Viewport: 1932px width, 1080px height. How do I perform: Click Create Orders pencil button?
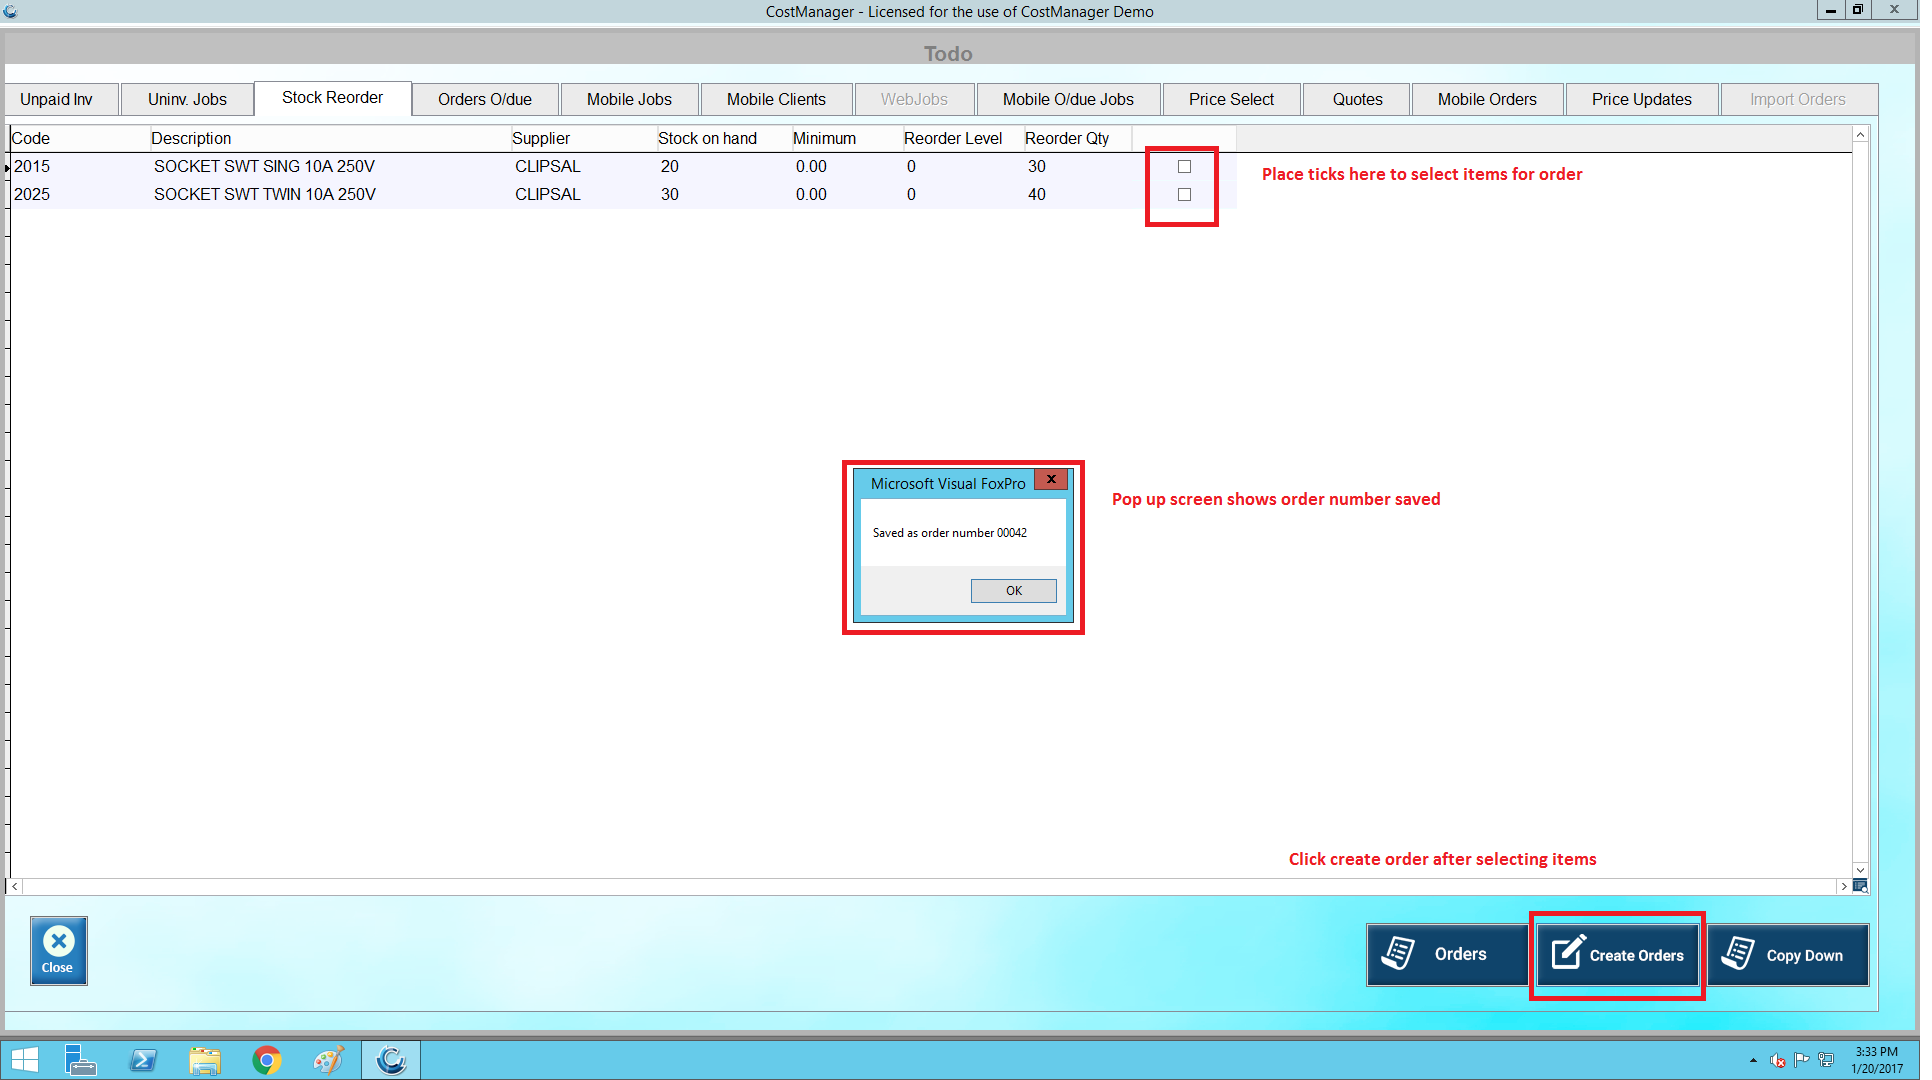pos(1616,955)
